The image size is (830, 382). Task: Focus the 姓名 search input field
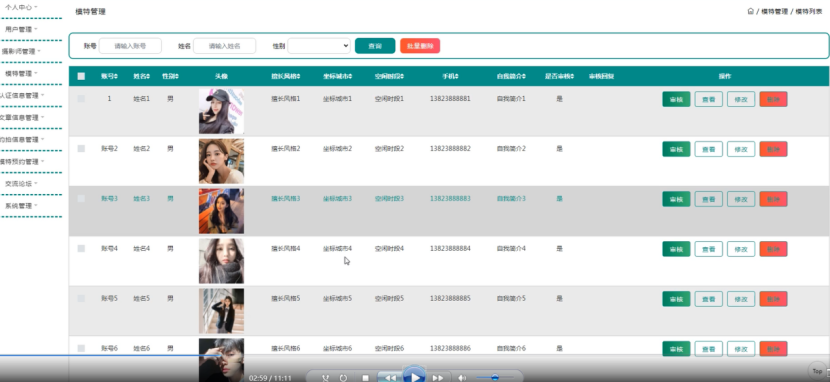pyautogui.click(x=224, y=46)
